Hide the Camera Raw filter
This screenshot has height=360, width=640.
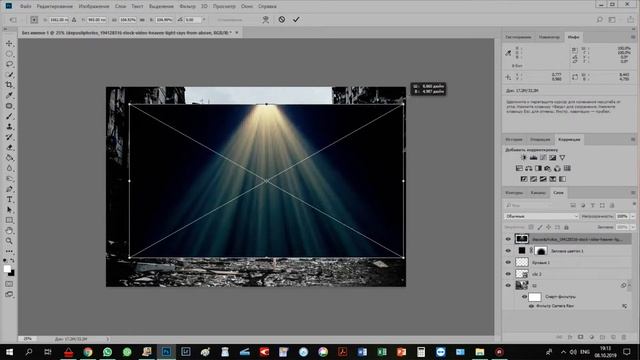(x=531, y=306)
